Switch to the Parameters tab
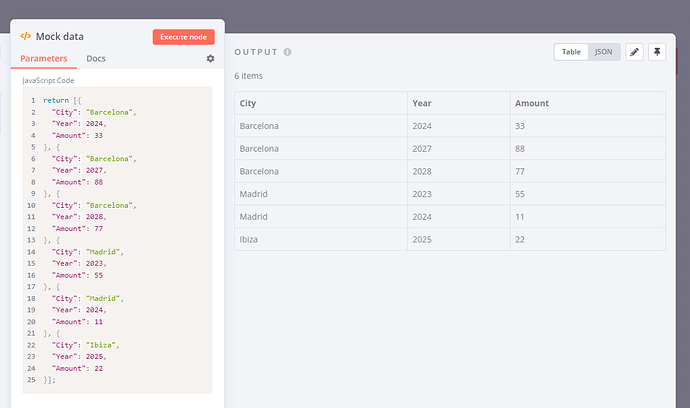 click(44, 59)
